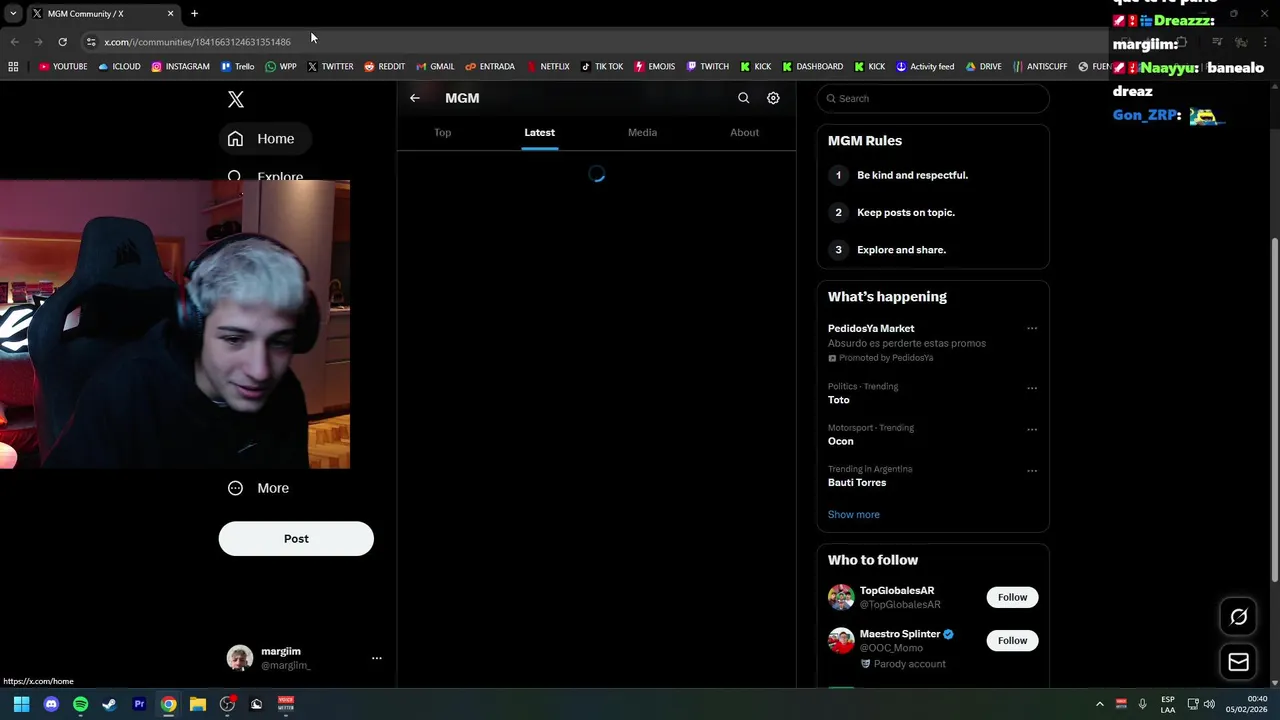Open the Trello bookmark
This screenshot has height=720, width=1280.
[x=237, y=66]
